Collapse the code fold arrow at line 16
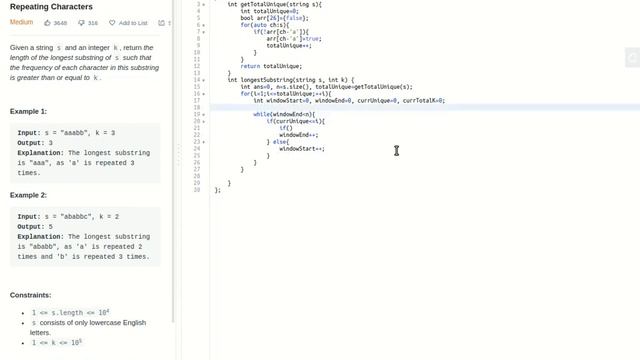The image size is (640, 360). point(204,94)
